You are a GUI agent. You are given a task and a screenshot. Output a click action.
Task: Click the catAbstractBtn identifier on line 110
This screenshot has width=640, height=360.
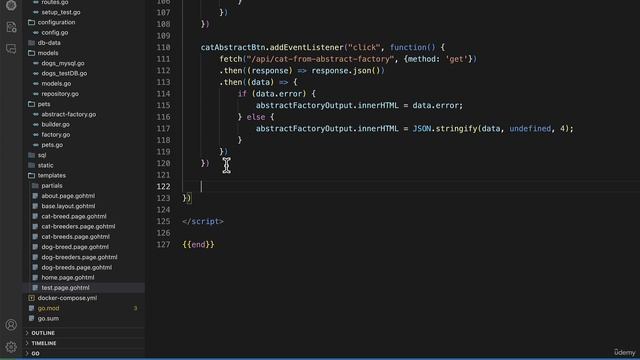click(233, 47)
